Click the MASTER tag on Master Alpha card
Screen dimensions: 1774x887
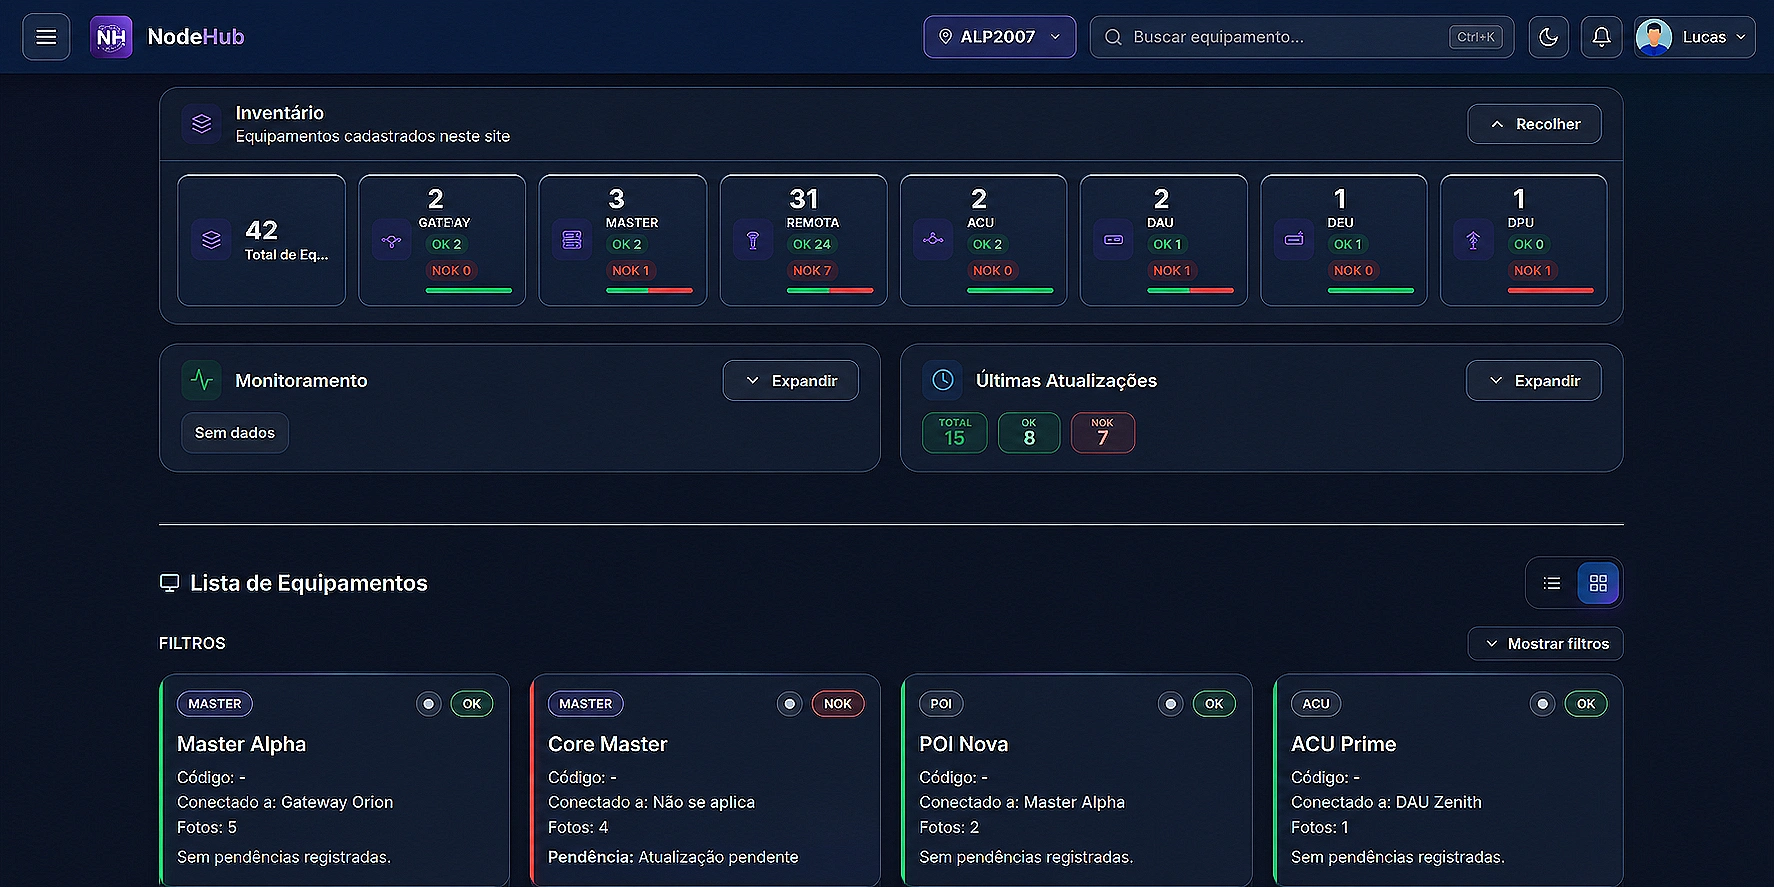pos(215,704)
